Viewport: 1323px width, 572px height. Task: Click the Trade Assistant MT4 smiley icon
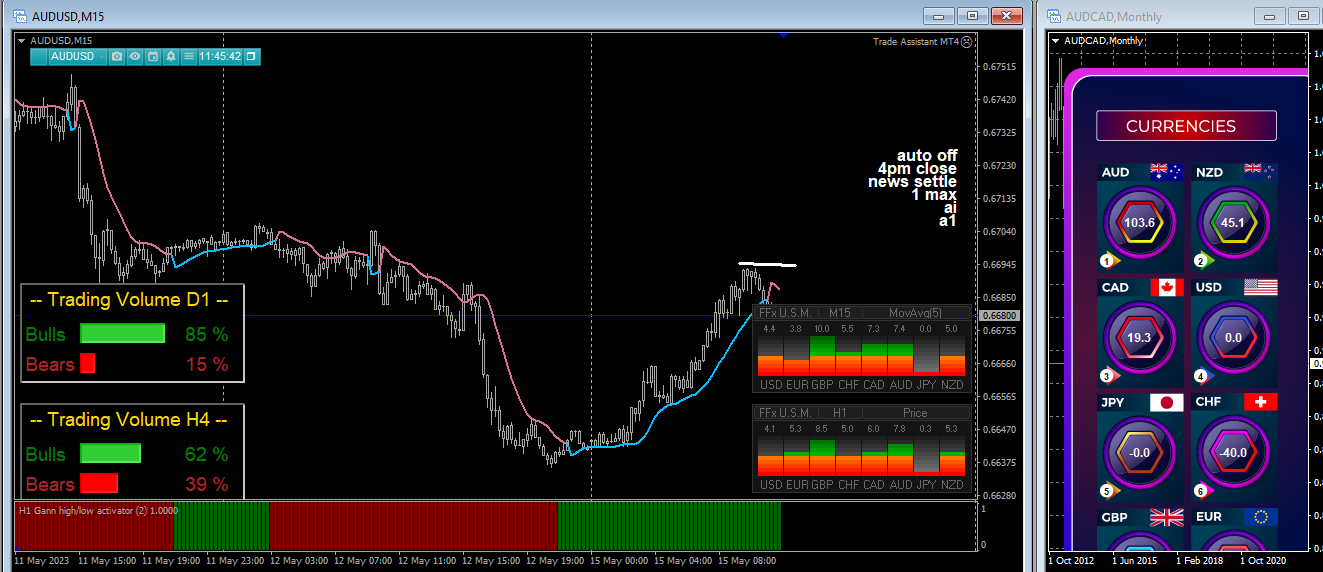pos(966,42)
